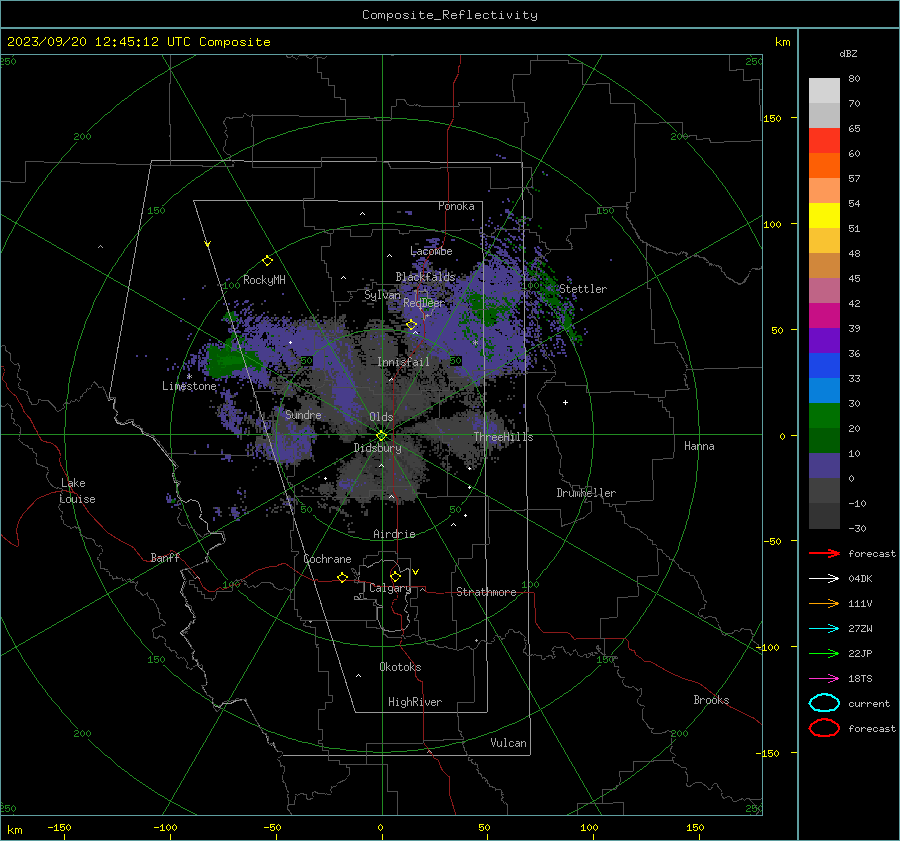Click the RedDeer city label

424,303
